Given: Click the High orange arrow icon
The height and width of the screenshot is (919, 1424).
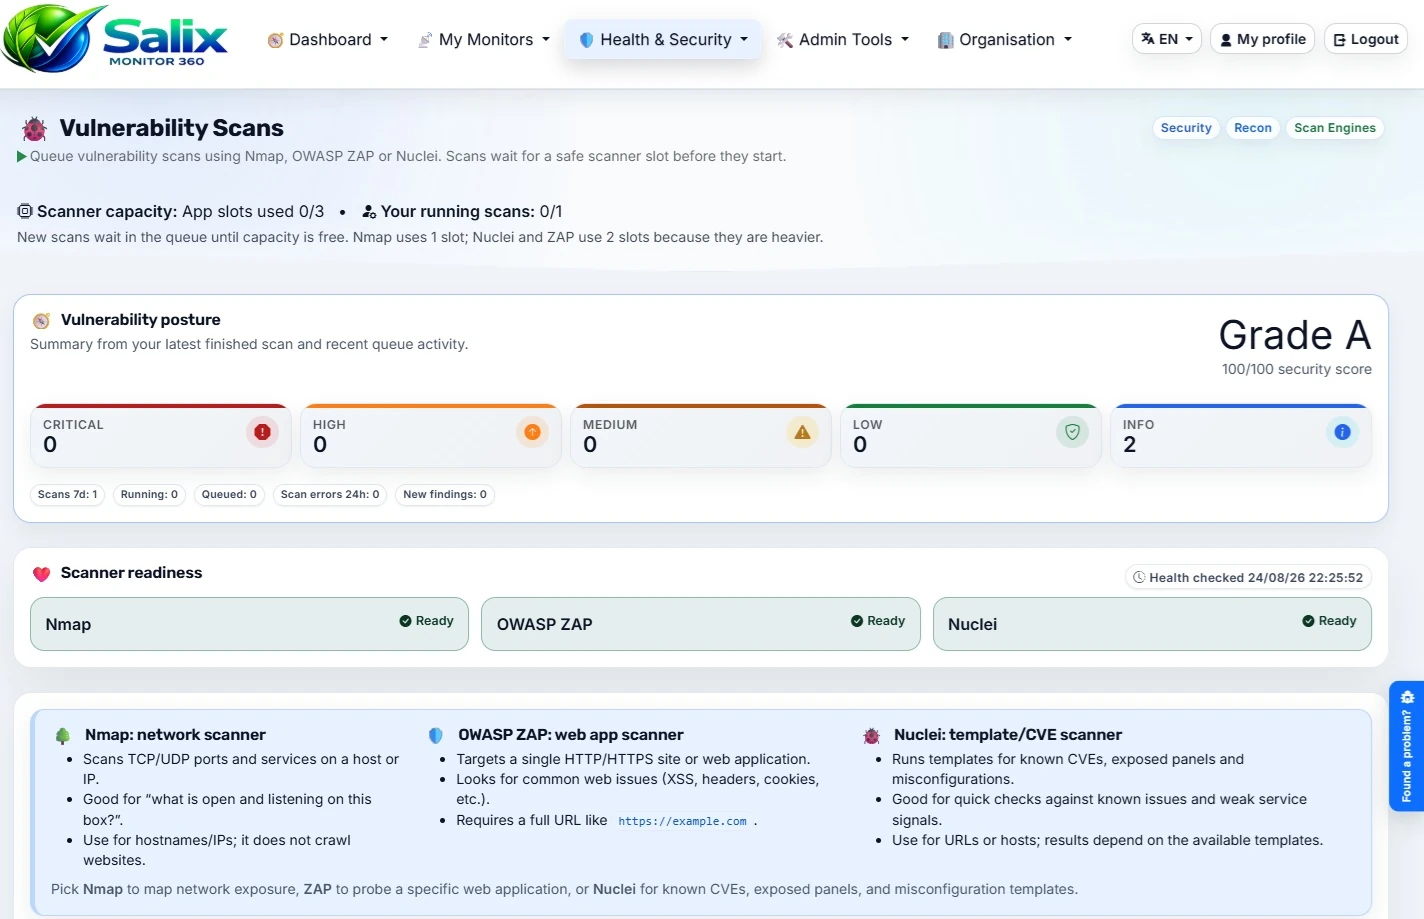Looking at the screenshot, I should coord(532,432).
